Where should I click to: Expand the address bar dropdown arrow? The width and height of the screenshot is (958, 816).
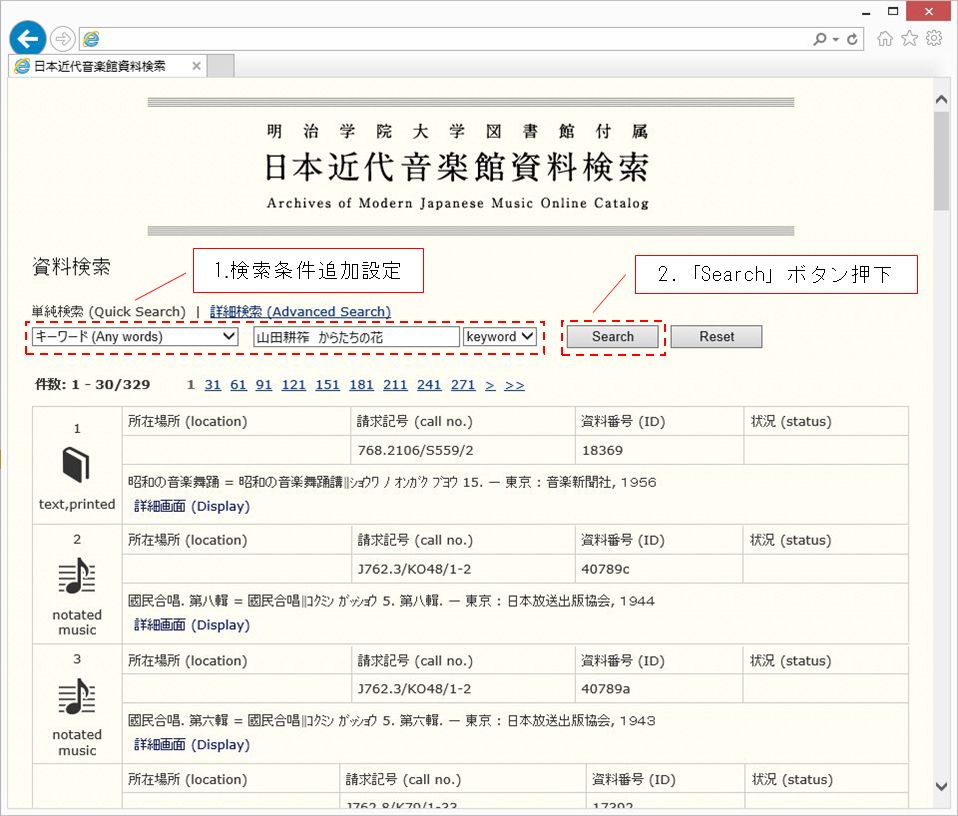[x=837, y=40]
